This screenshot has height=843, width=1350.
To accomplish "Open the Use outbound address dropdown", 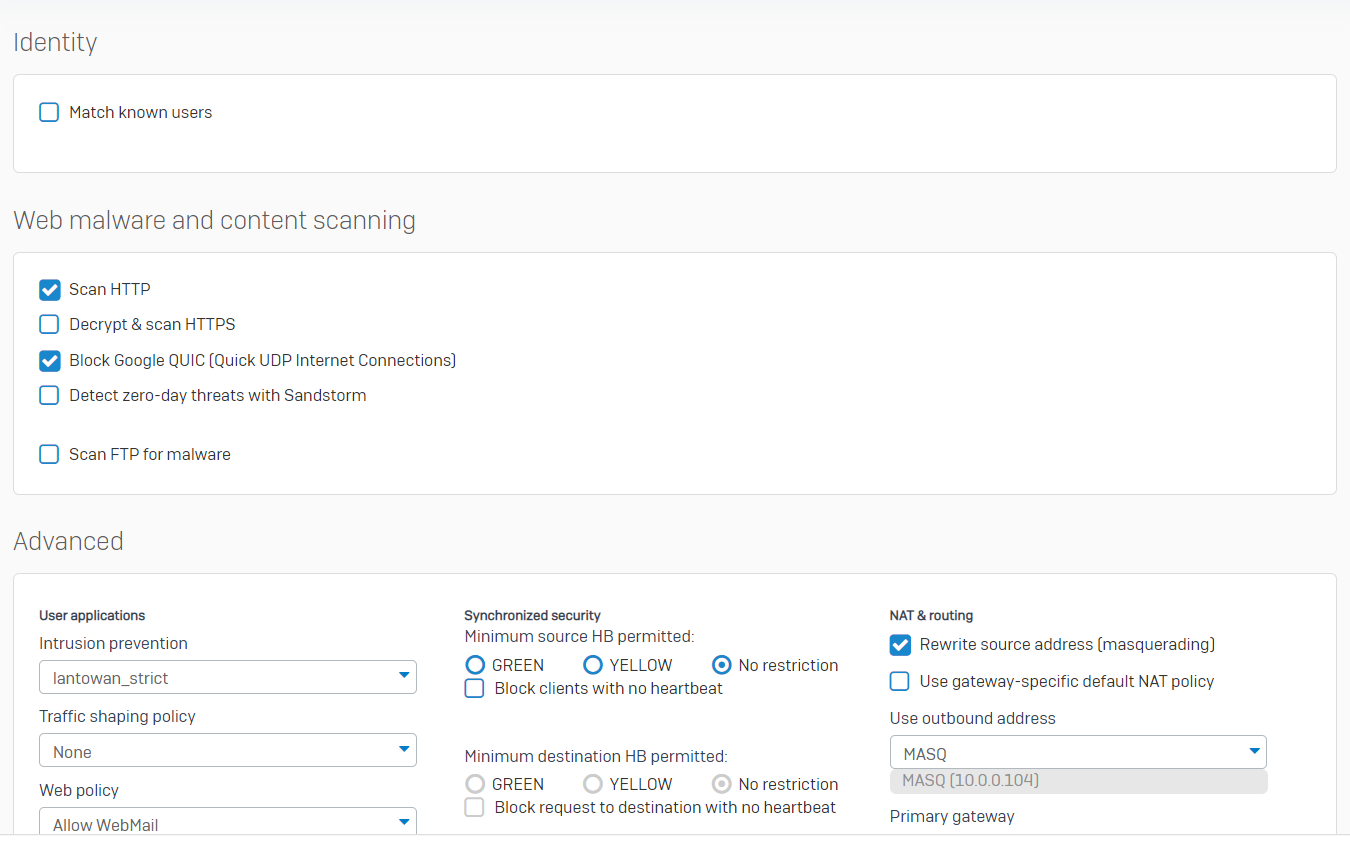I will 1077,752.
